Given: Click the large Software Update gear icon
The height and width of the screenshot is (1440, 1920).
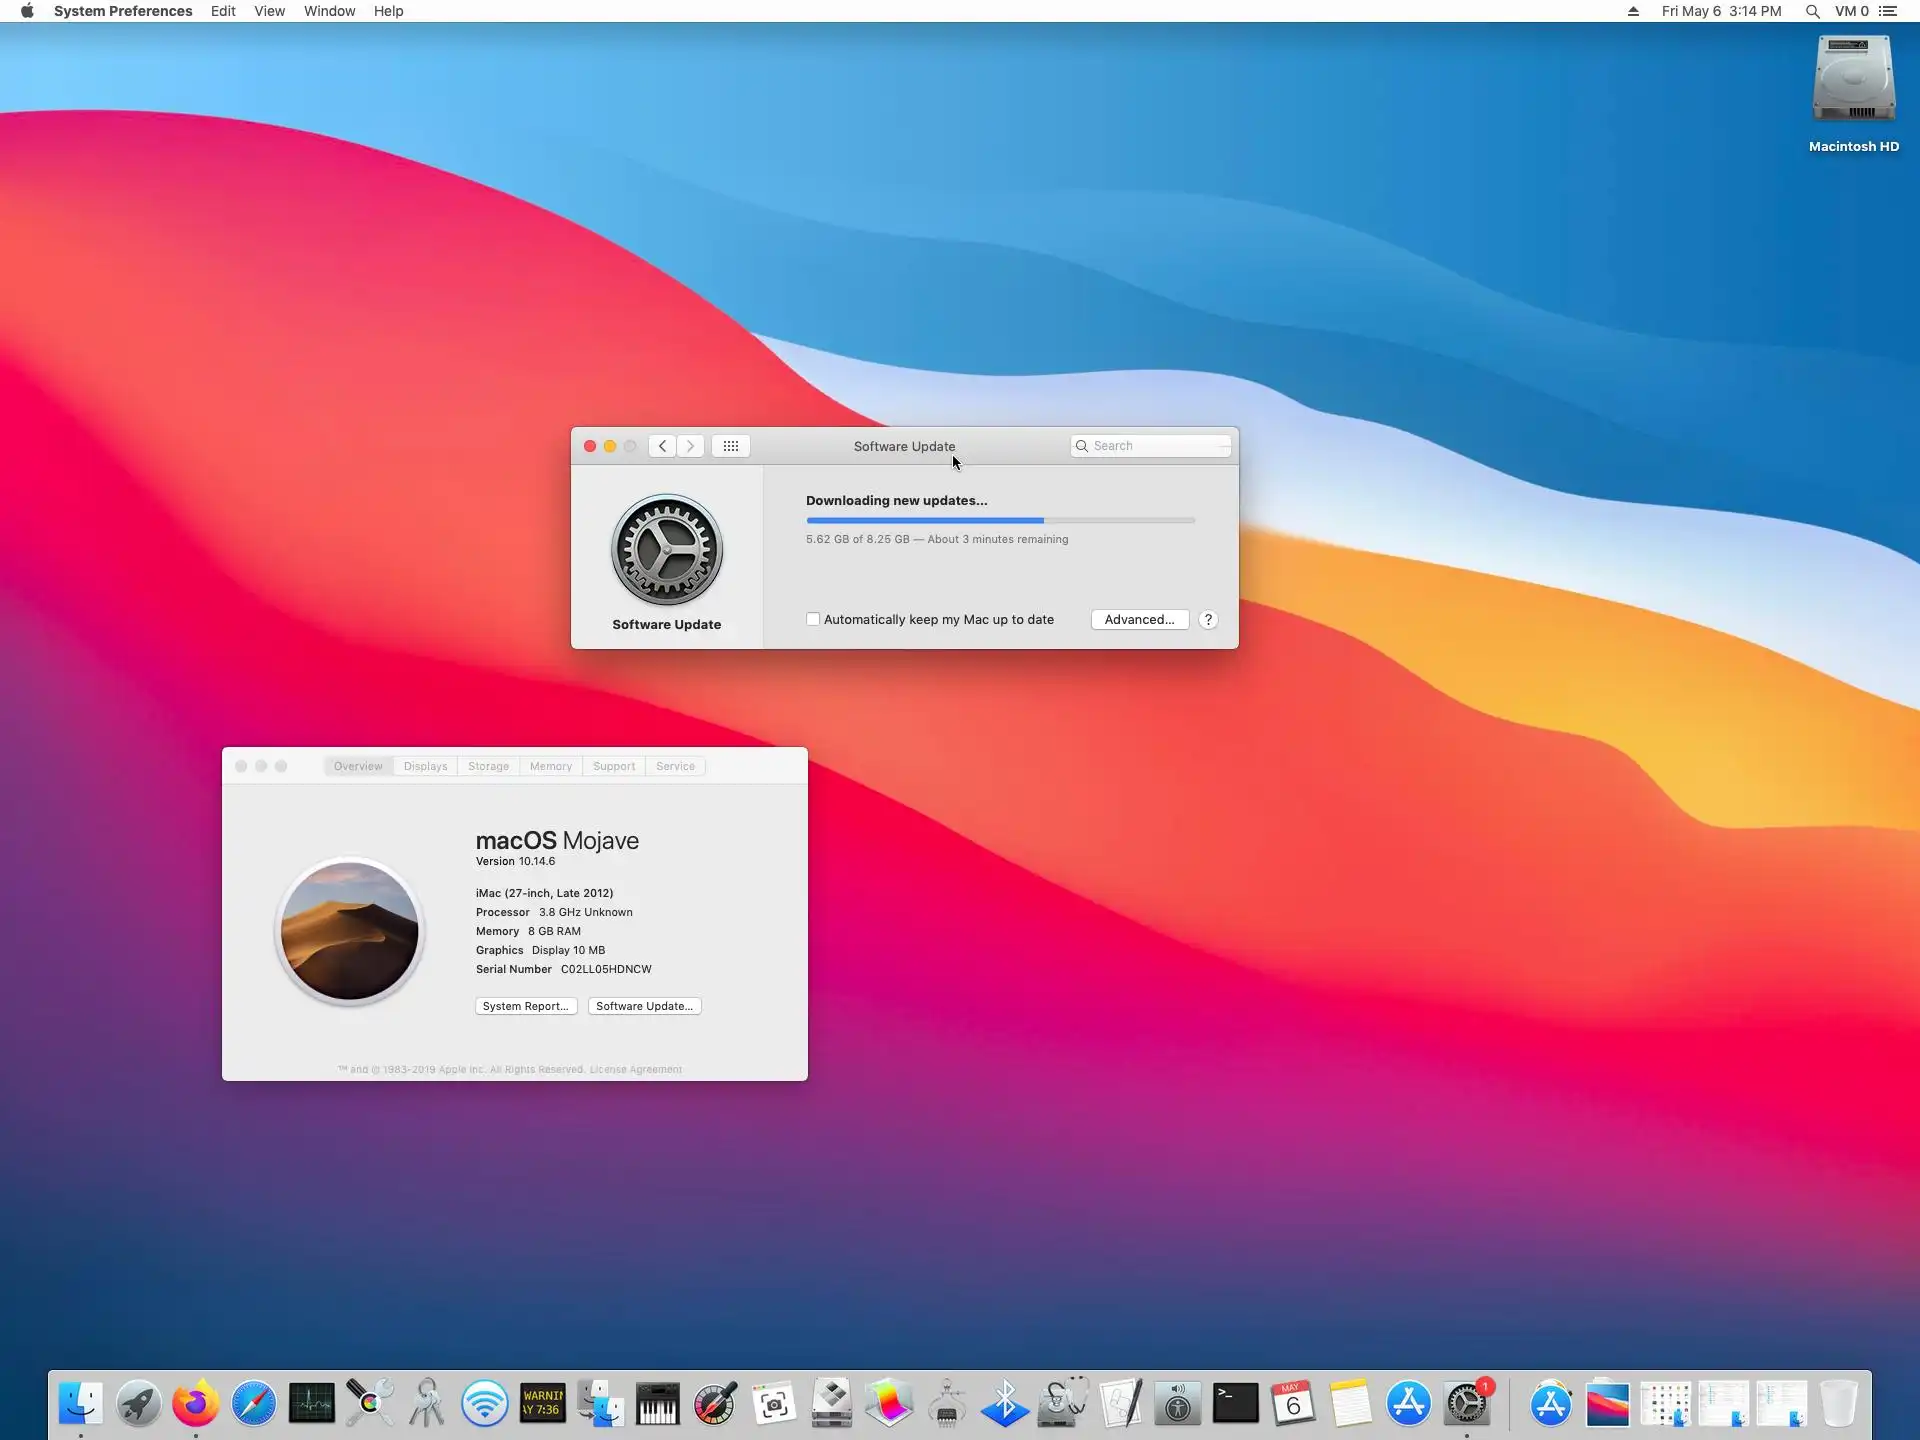Looking at the screenshot, I should (667, 550).
